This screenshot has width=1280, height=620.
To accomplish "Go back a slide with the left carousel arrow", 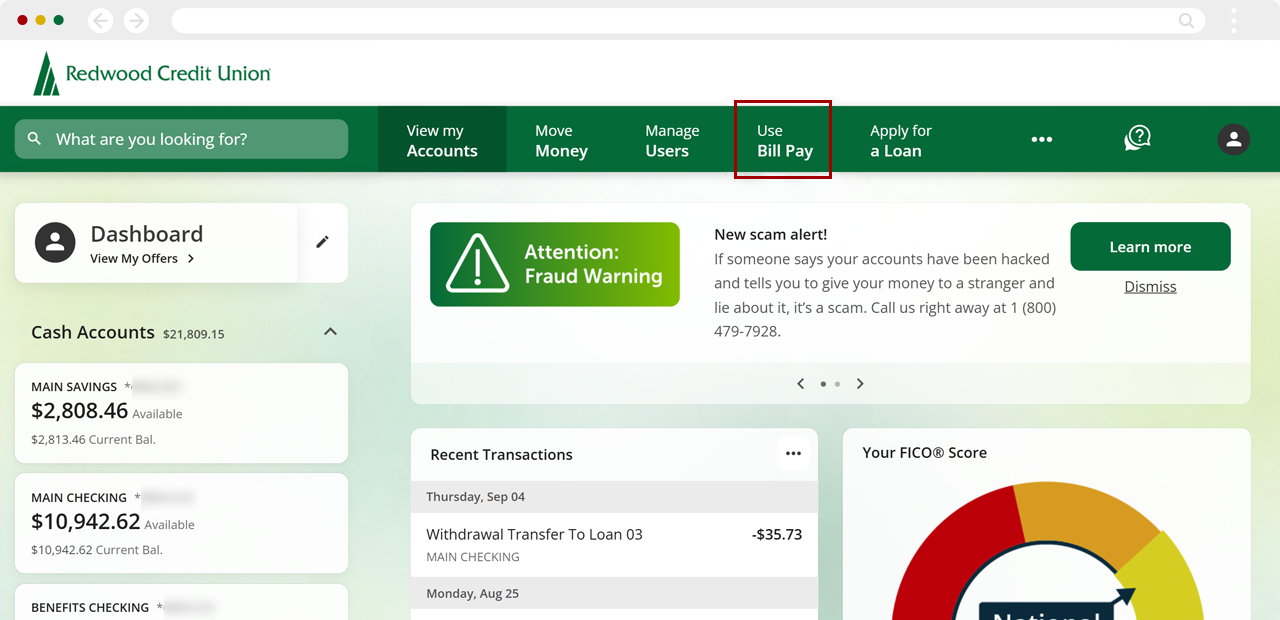I will click(x=800, y=383).
